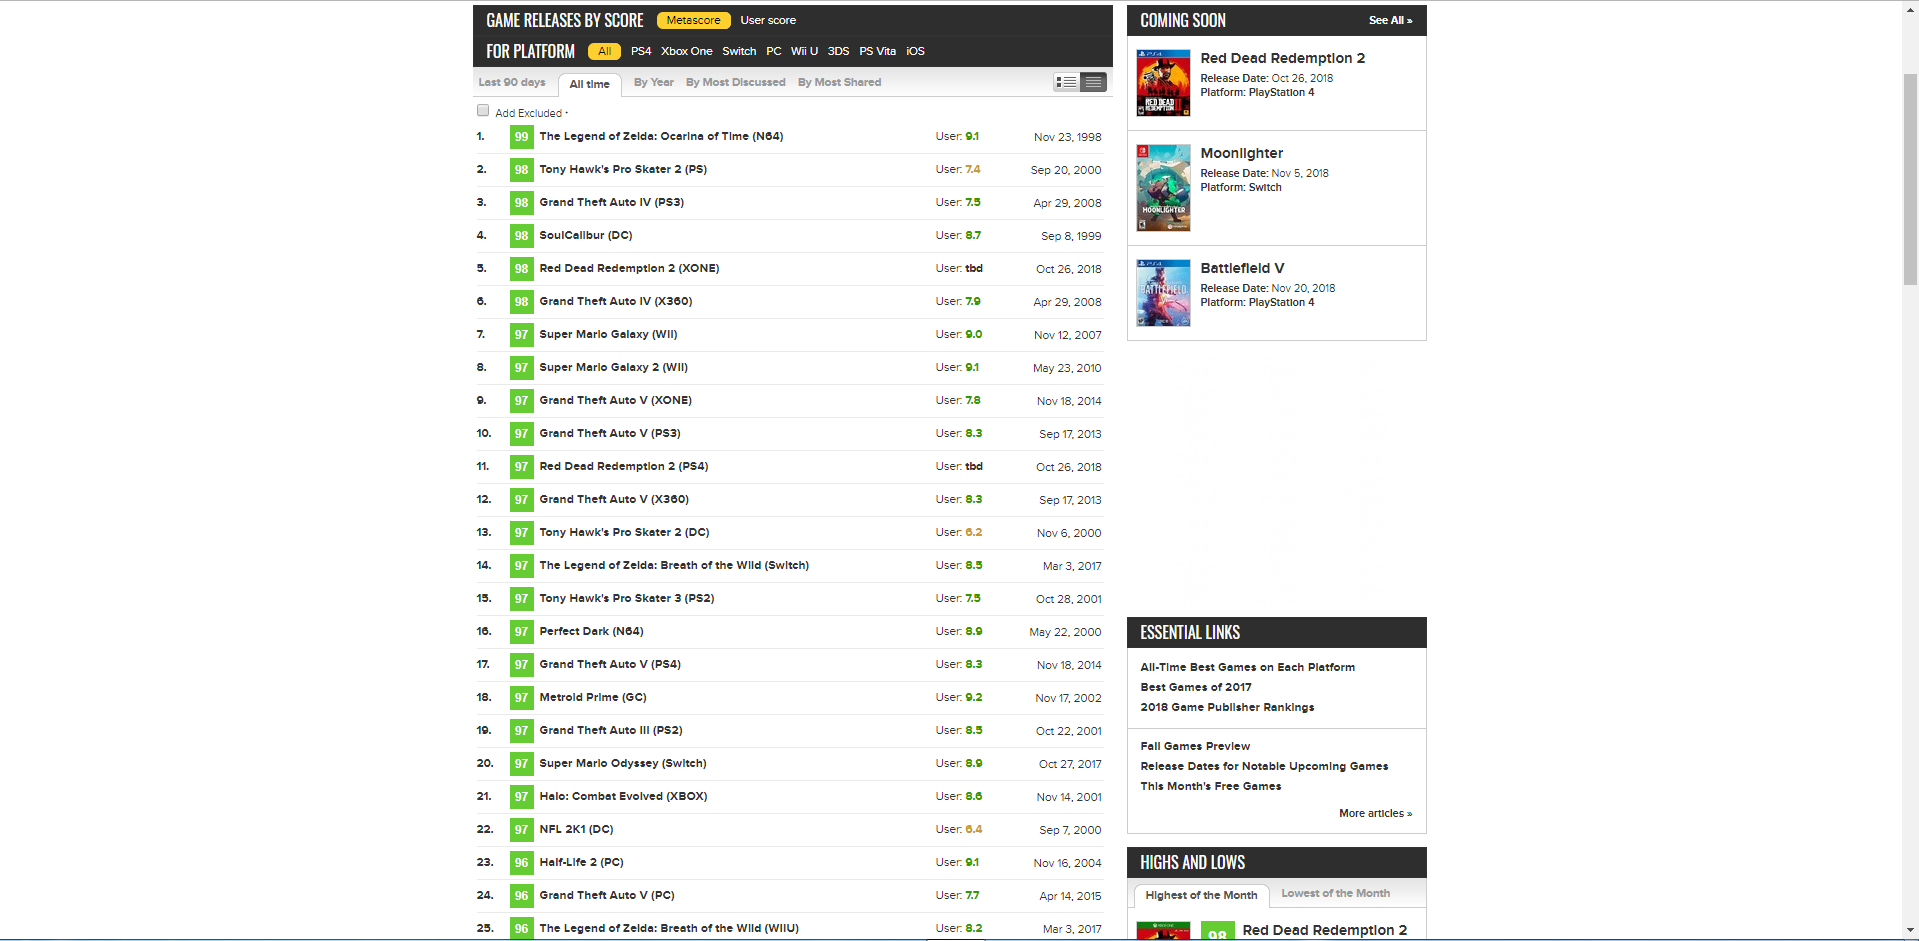This screenshot has width=1919, height=941.
Task: Open Moonlighter Coming Soon title
Action: coord(1241,153)
